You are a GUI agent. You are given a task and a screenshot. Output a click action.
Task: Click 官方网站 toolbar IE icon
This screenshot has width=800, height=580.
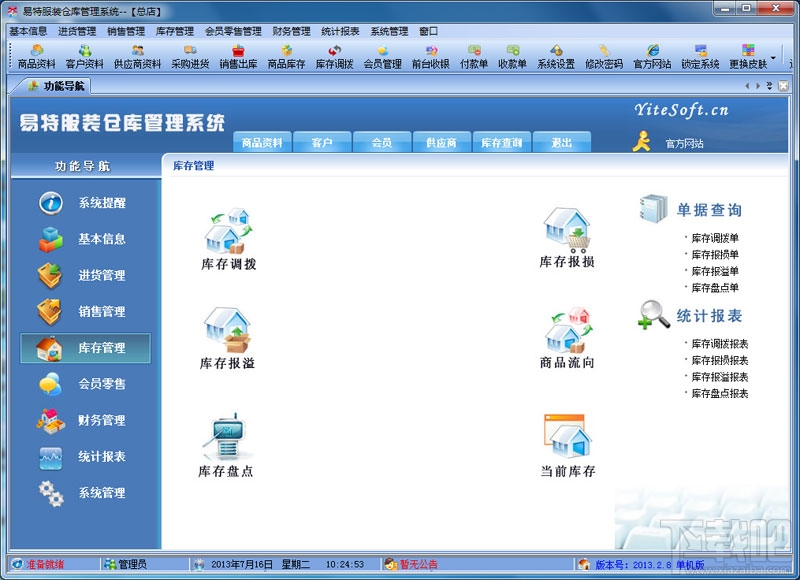tap(652, 57)
